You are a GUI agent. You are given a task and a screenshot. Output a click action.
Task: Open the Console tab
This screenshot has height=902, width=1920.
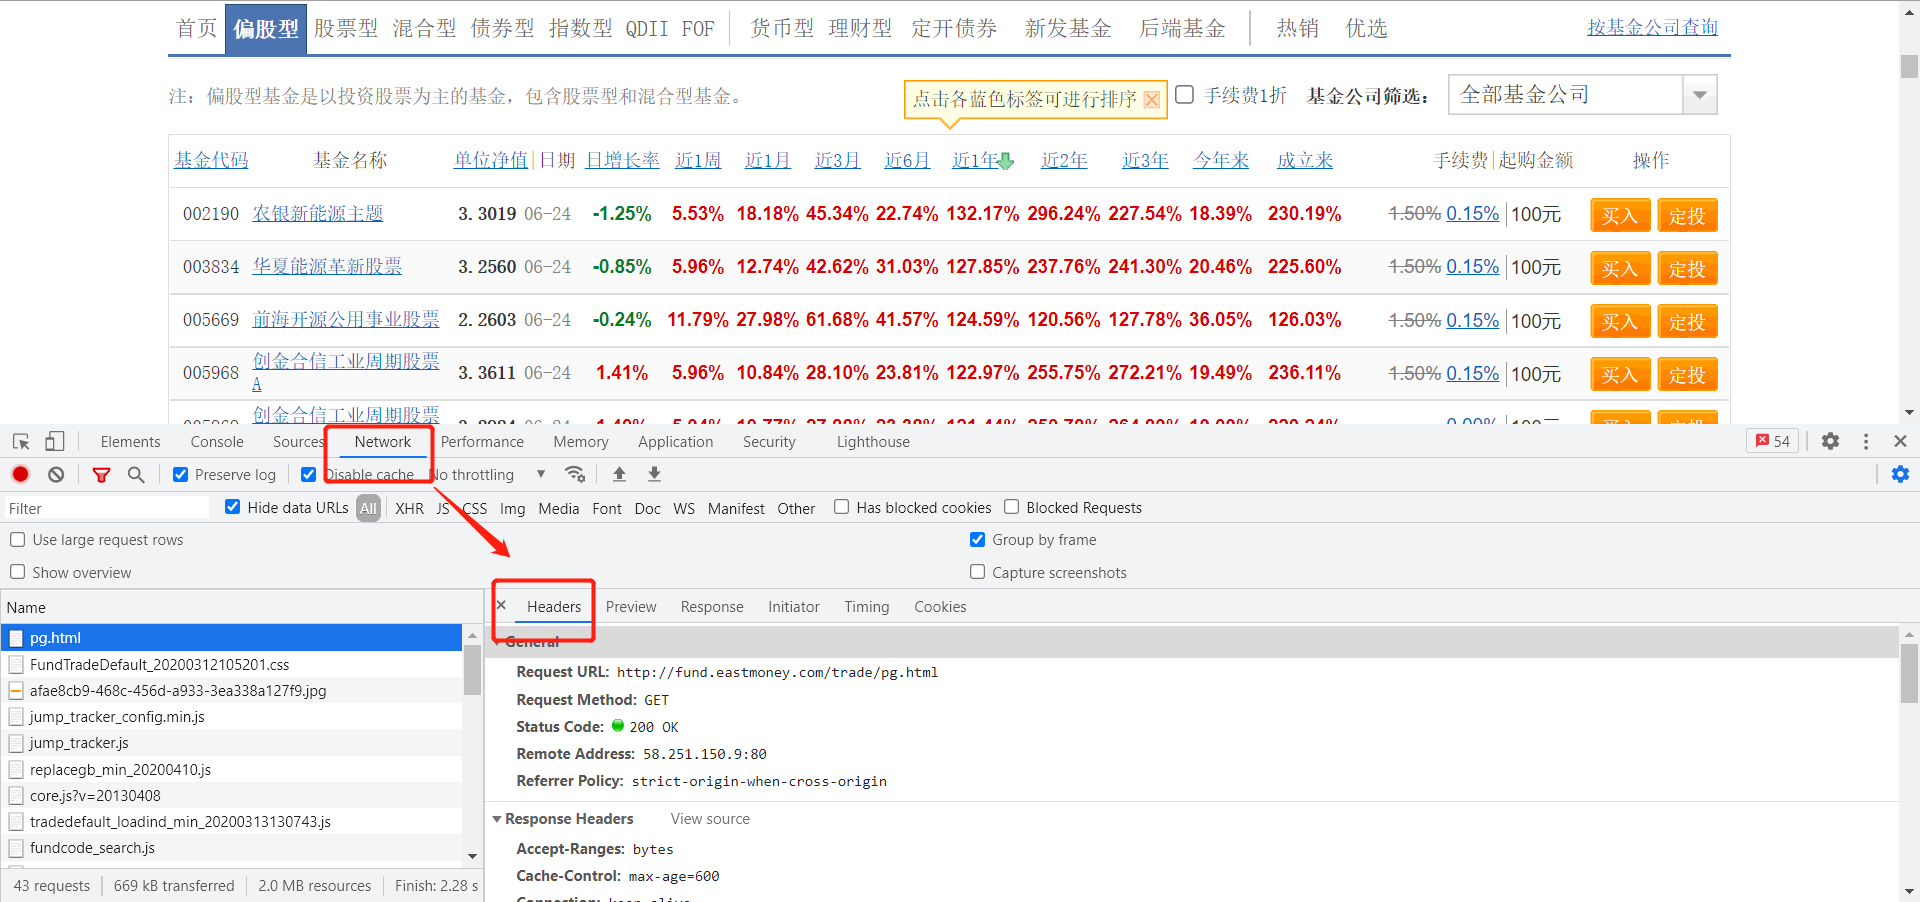pos(217,441)
